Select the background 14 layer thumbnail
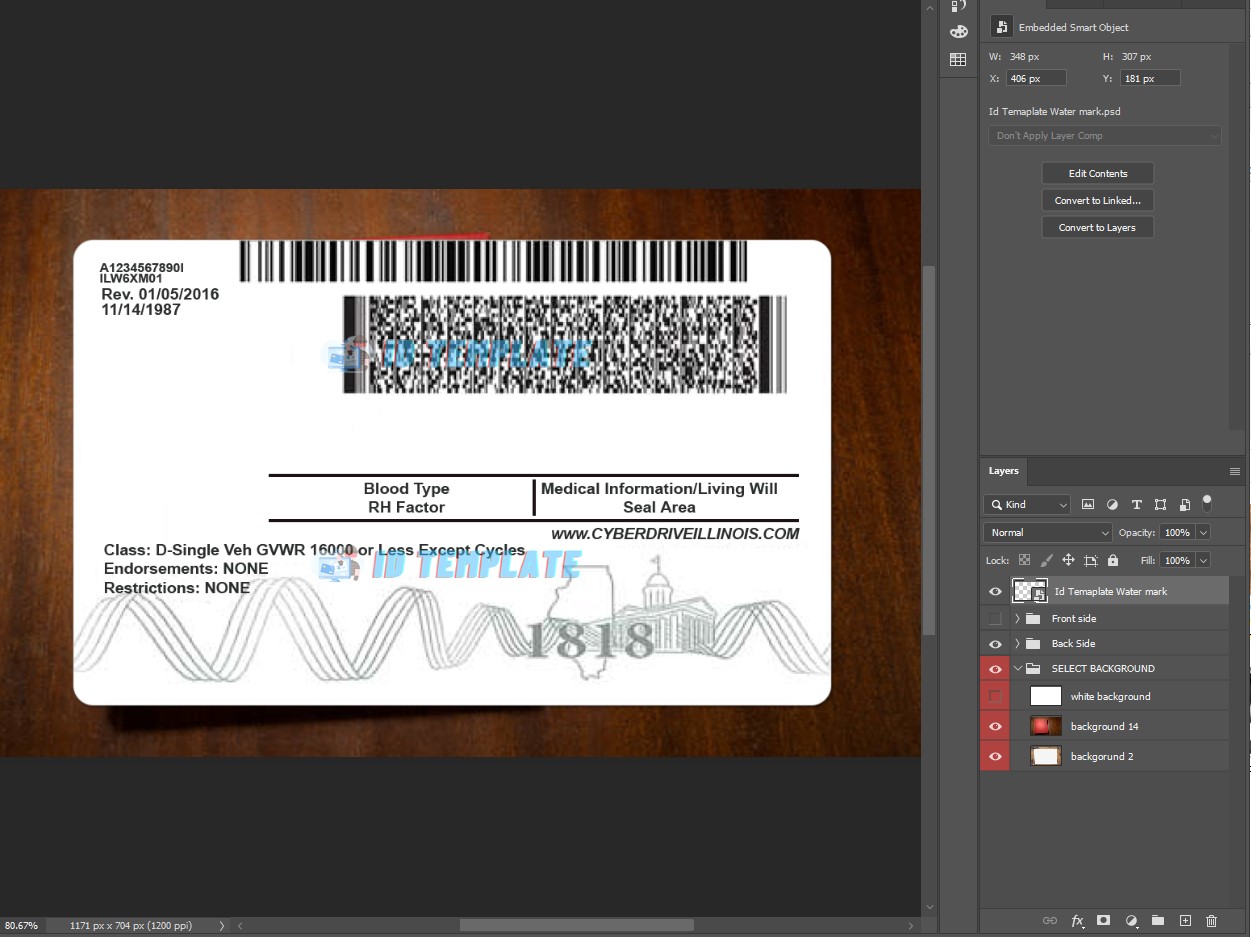Image resolution: width=1251 pixels, height=937 pixels. pyautogui.click(x=1046, y=726)
